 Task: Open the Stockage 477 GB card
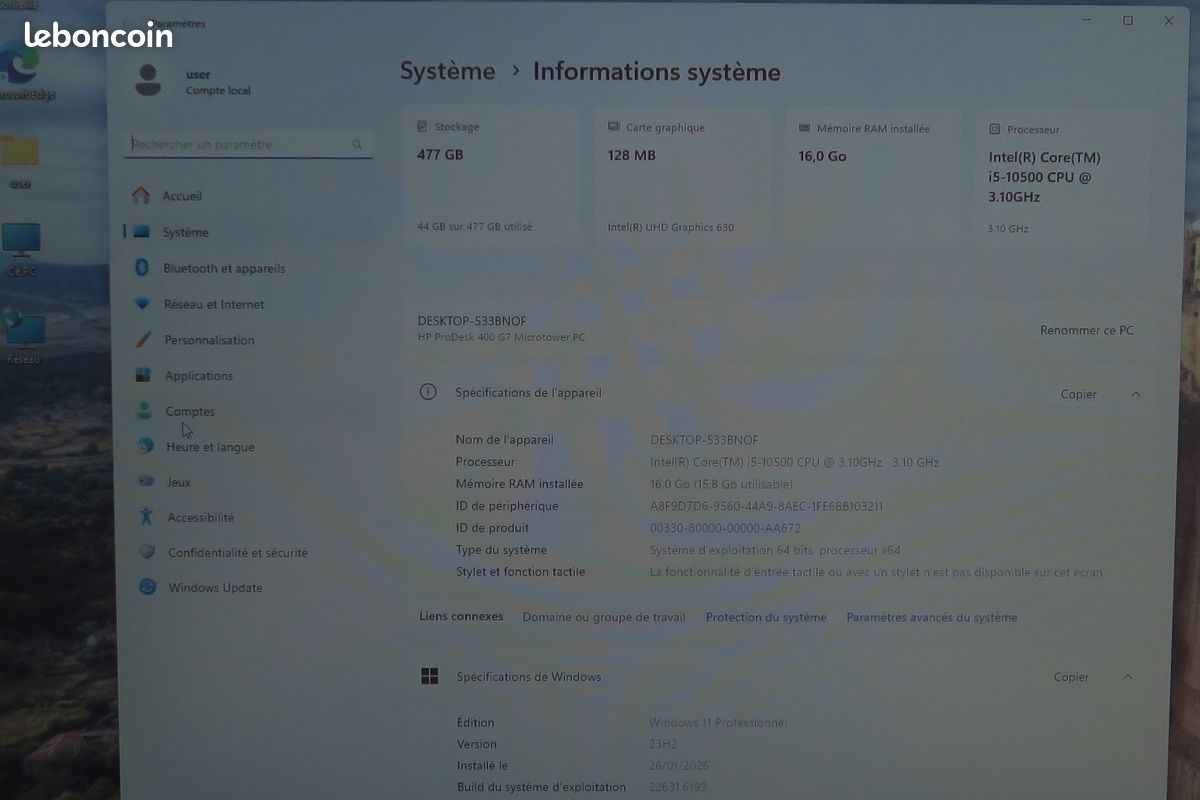coord(492,178)
